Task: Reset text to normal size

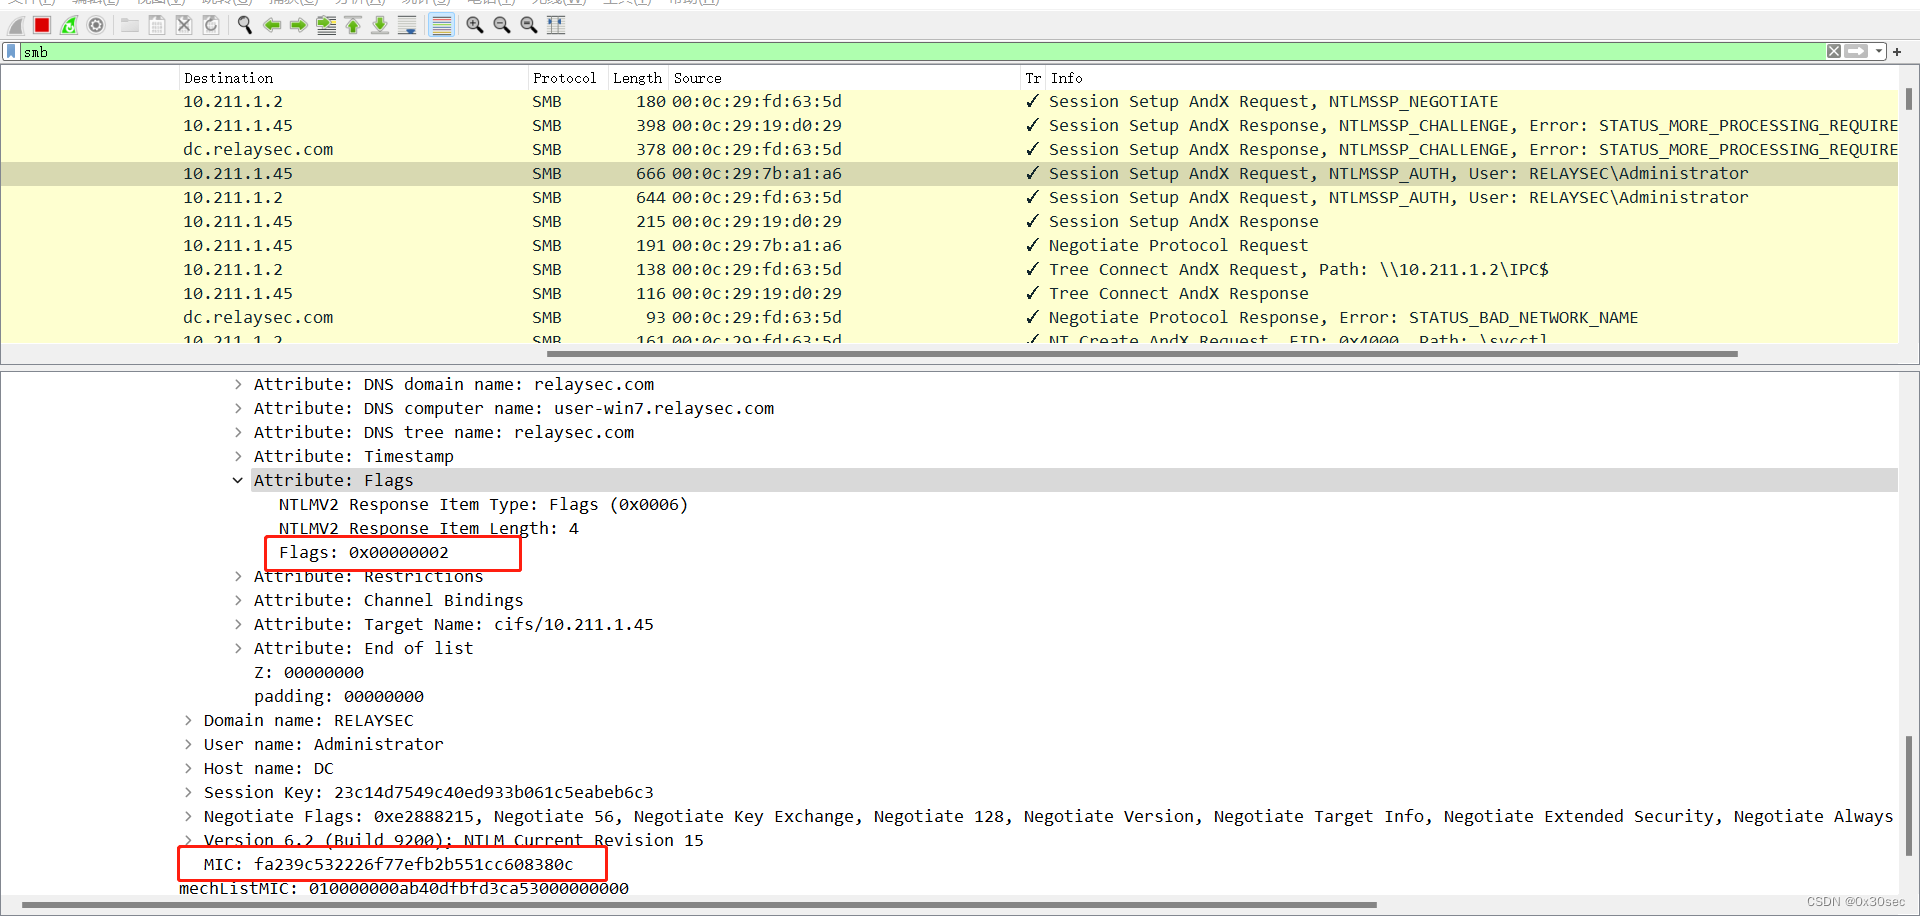Action: pyautogui.click(x=529, y=25)
